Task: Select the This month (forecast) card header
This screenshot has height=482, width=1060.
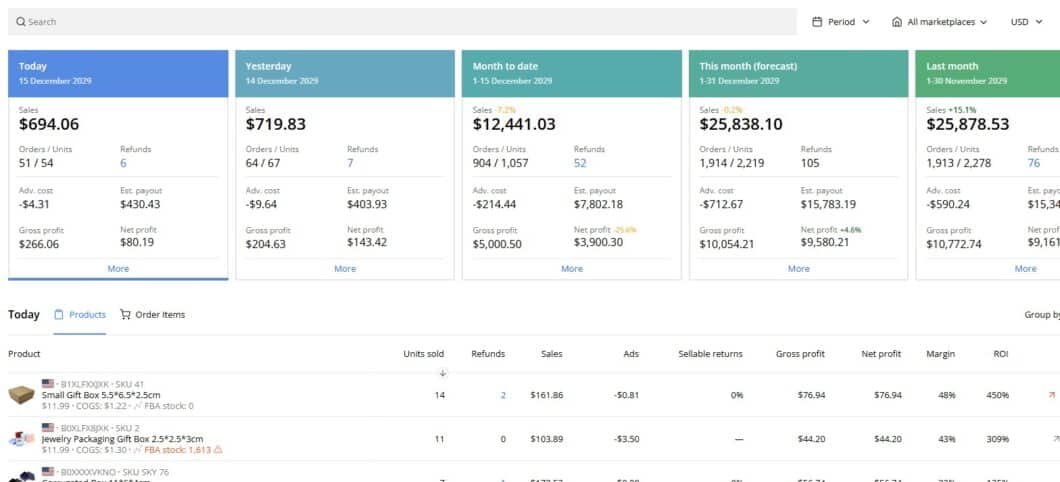Action: 798,72
